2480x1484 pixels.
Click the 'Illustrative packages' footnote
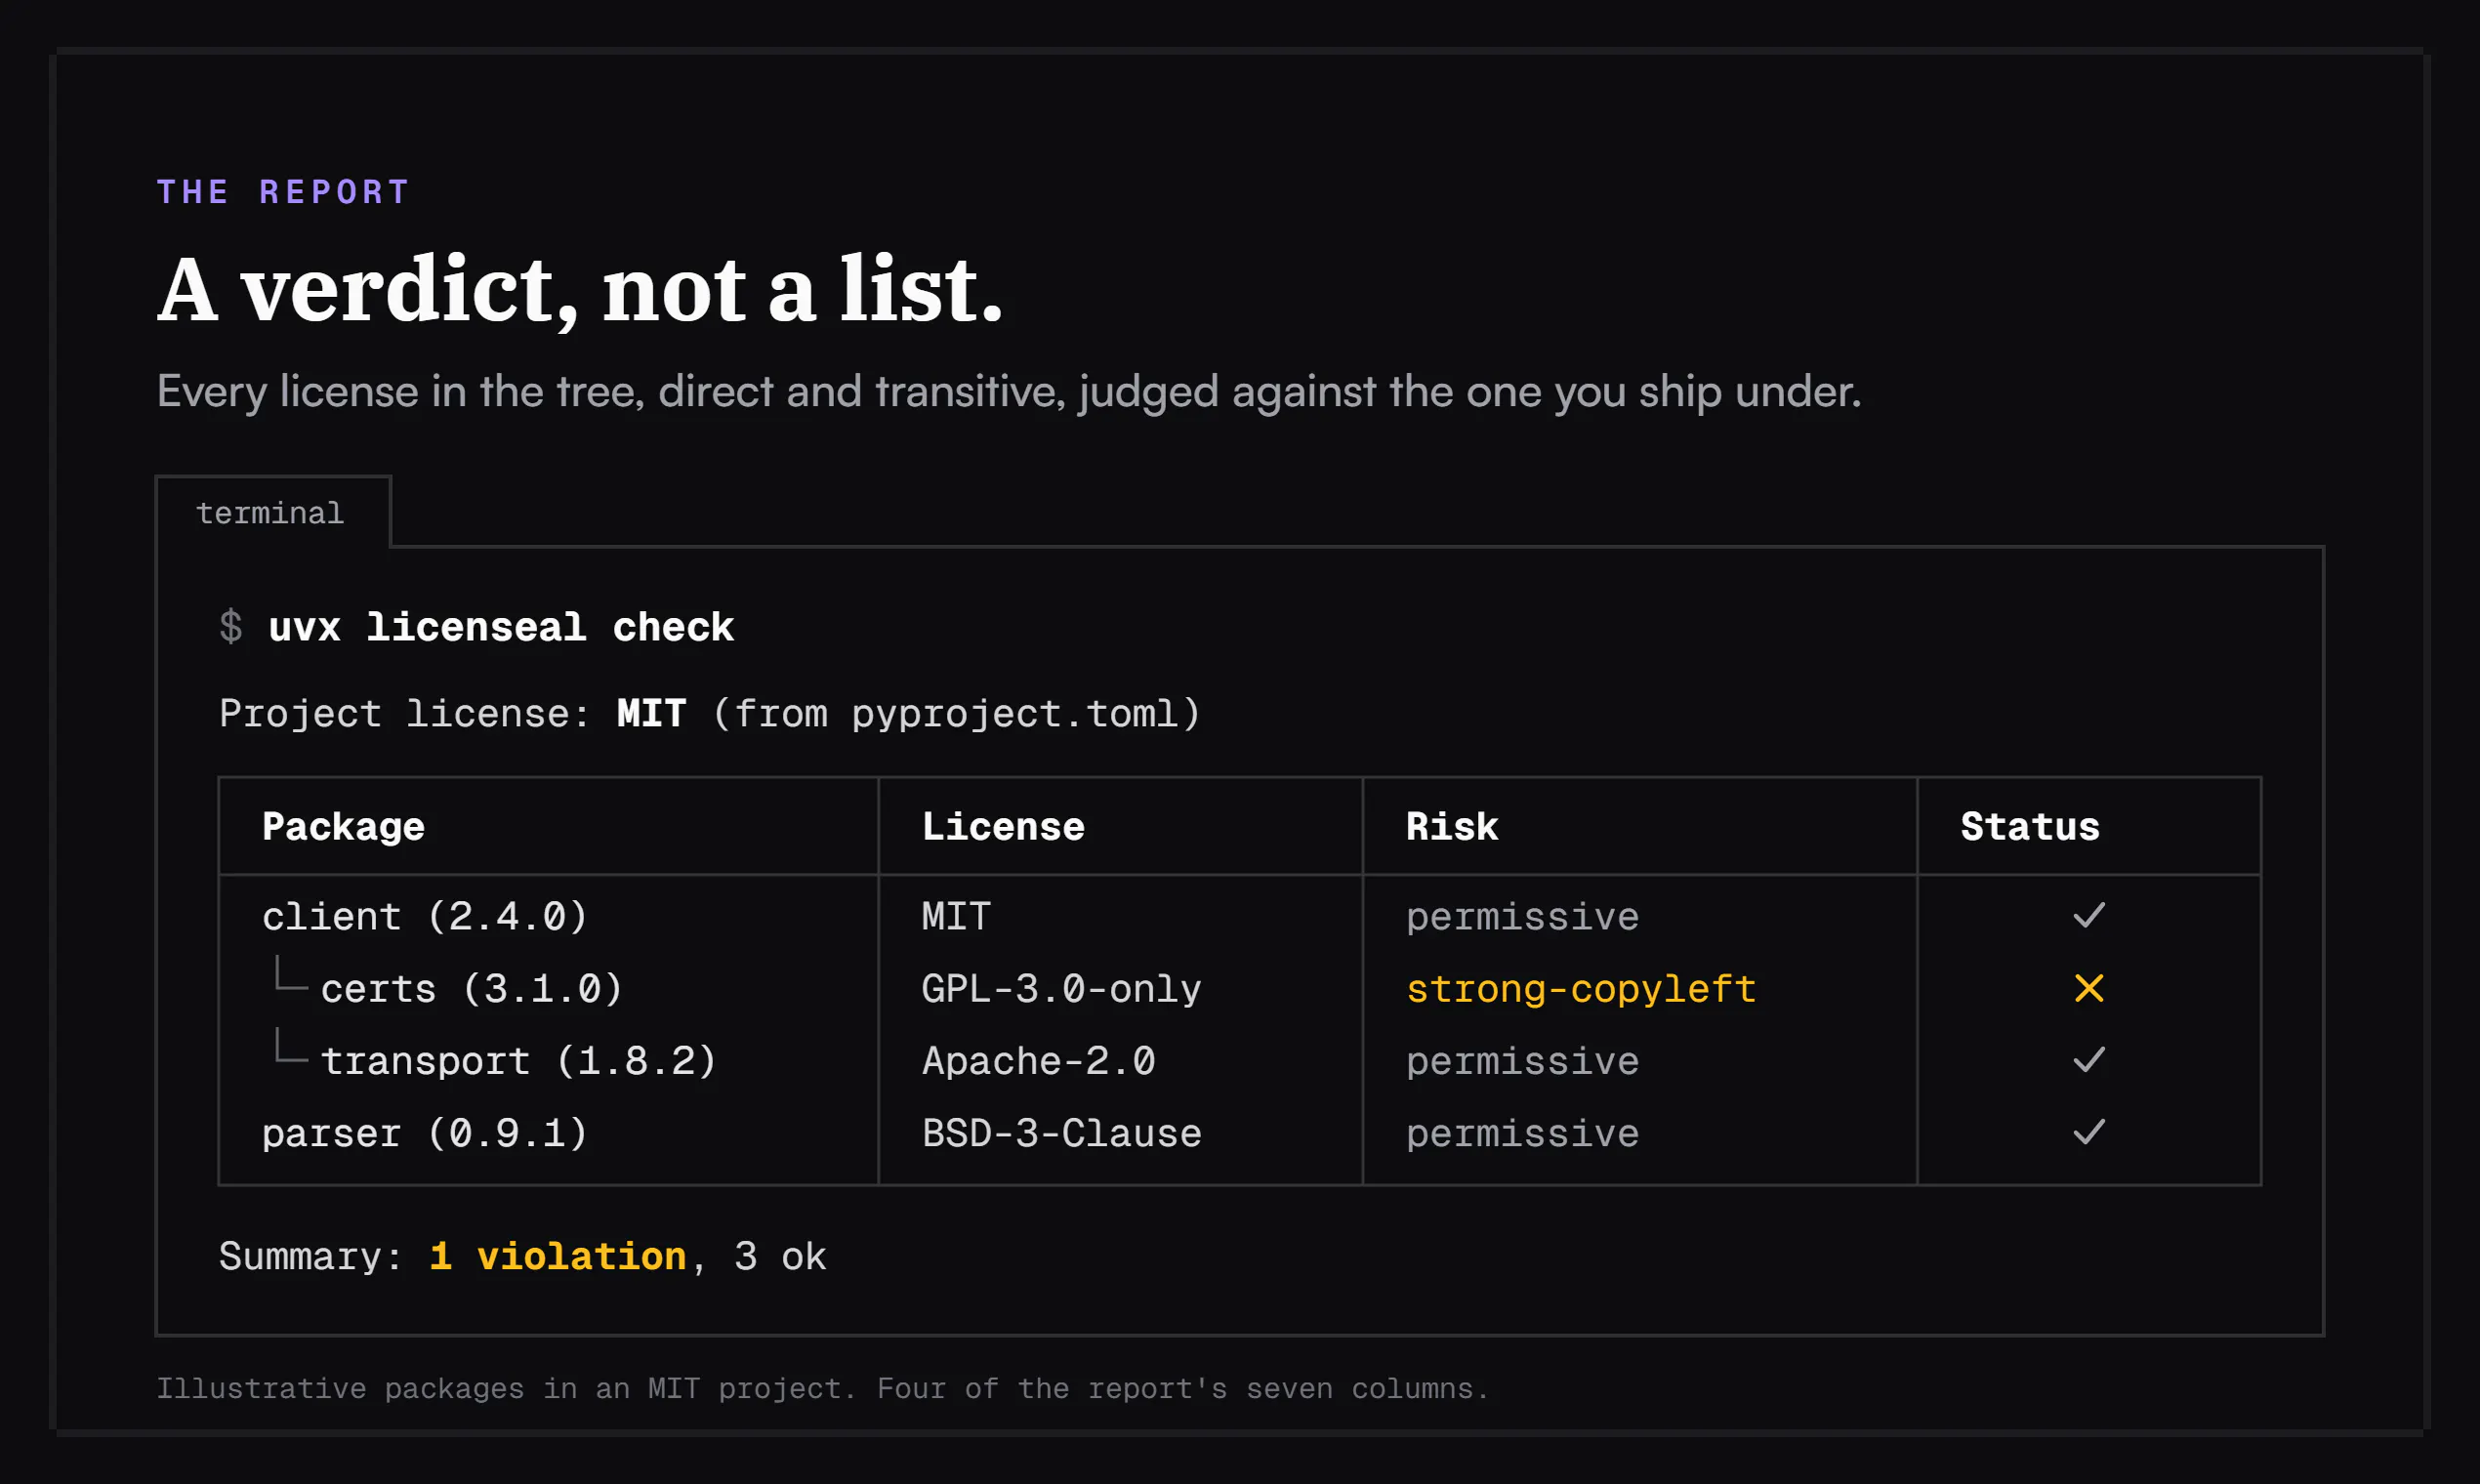[x=822, y=1389]
